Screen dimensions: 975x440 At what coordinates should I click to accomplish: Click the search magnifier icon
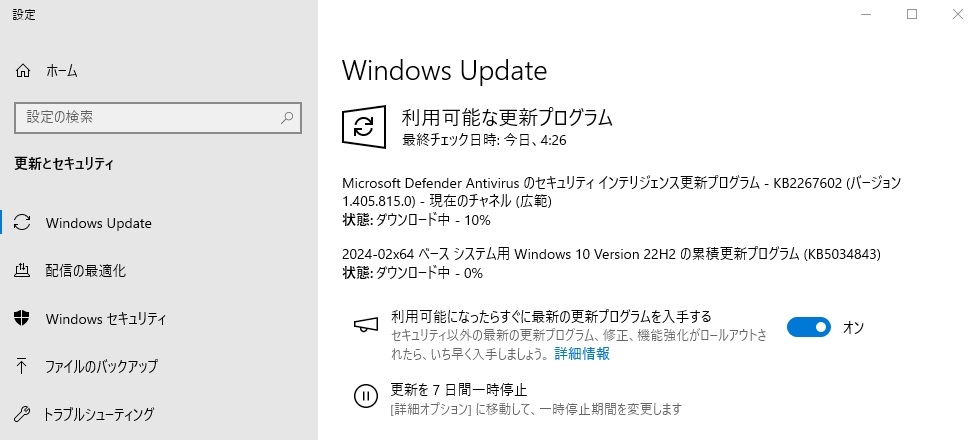click(x=288, y=118)
